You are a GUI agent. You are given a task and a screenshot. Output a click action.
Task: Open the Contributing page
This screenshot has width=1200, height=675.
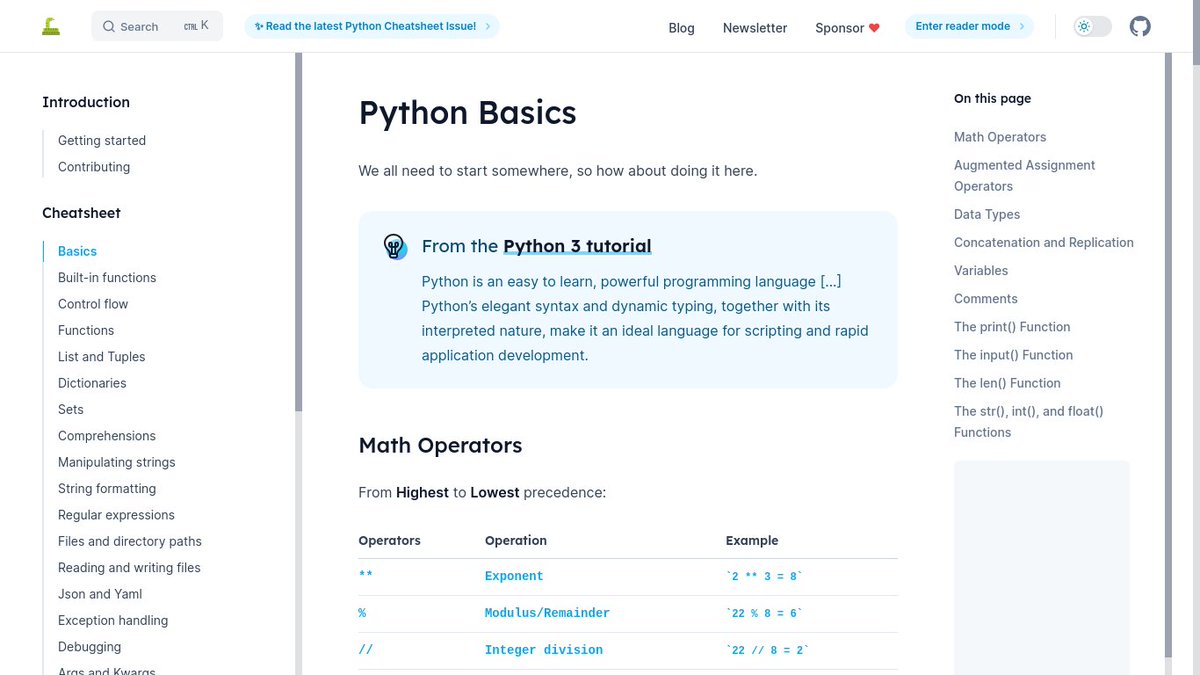point(94,167)
